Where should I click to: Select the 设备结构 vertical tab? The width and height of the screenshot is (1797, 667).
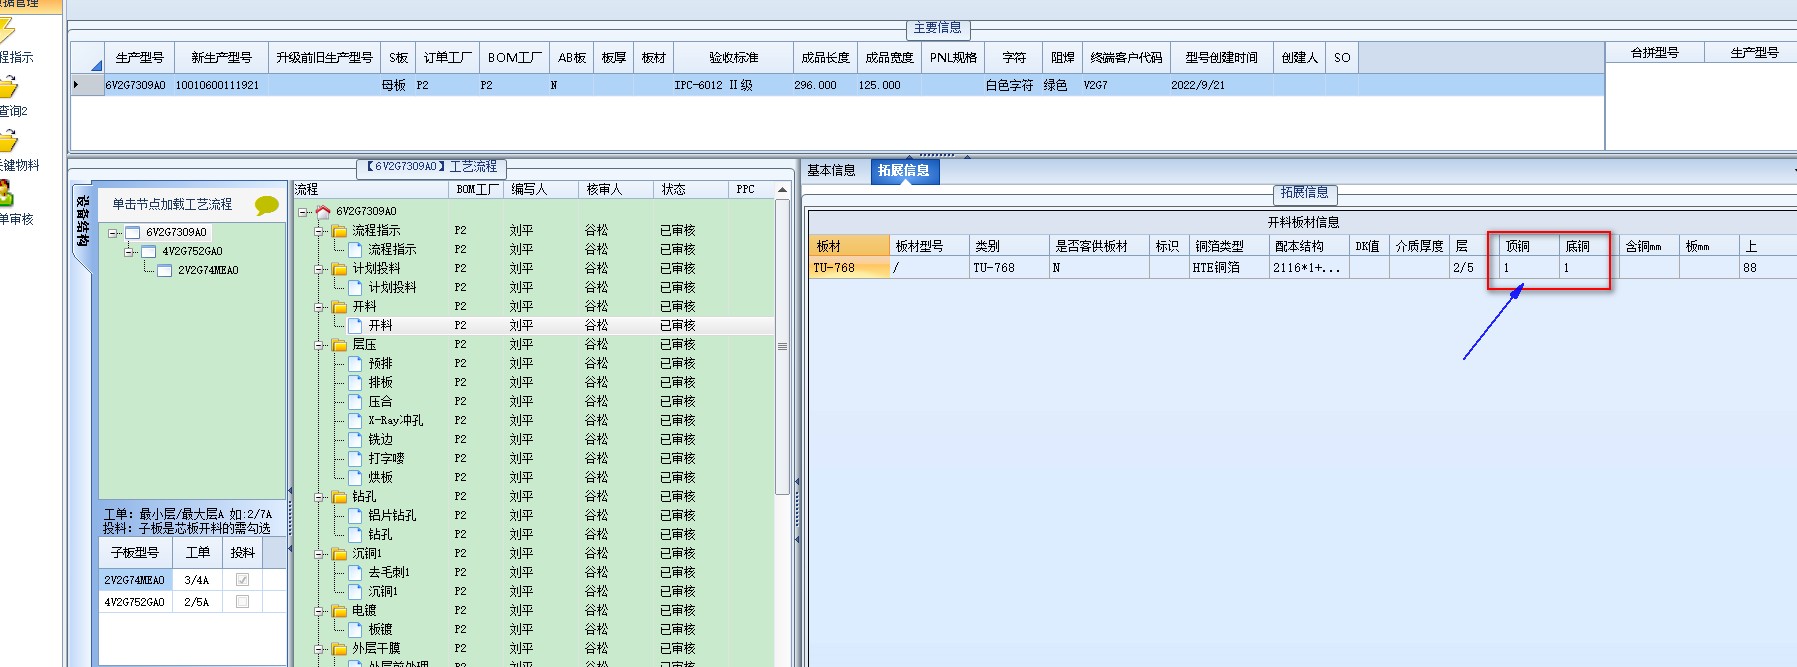[82, 222]
